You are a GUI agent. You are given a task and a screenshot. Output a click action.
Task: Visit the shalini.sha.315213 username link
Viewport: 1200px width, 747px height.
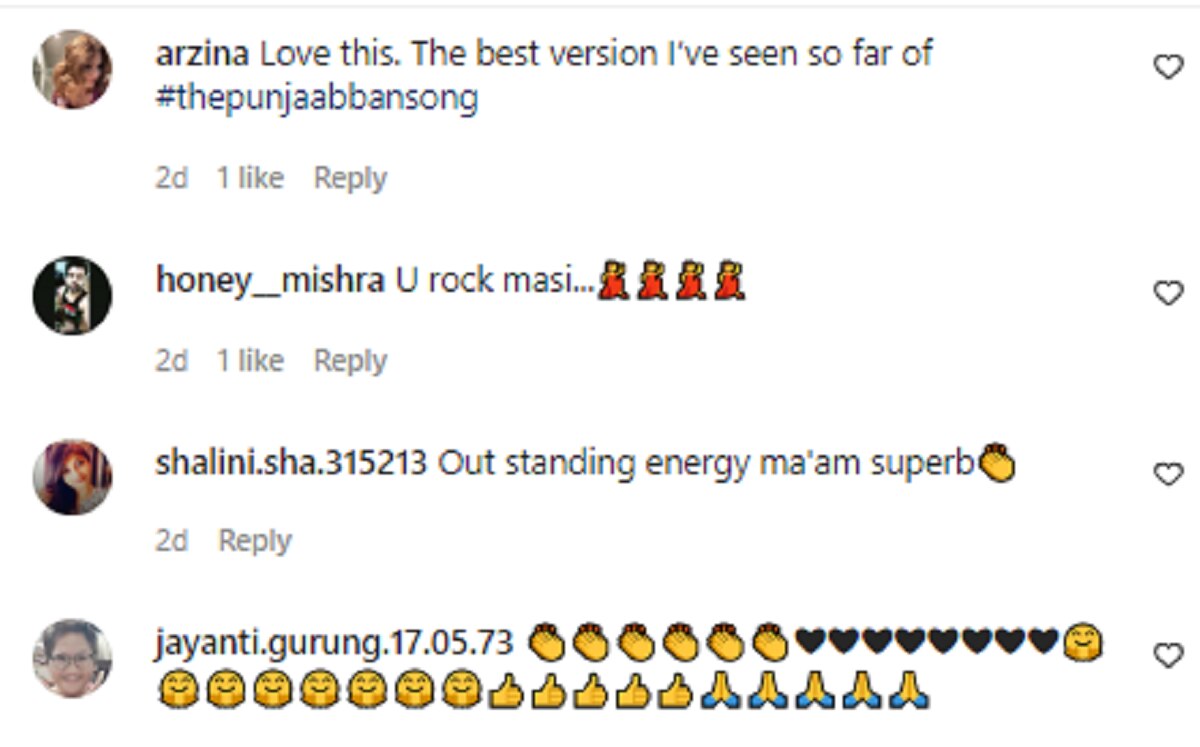point(292,463)
